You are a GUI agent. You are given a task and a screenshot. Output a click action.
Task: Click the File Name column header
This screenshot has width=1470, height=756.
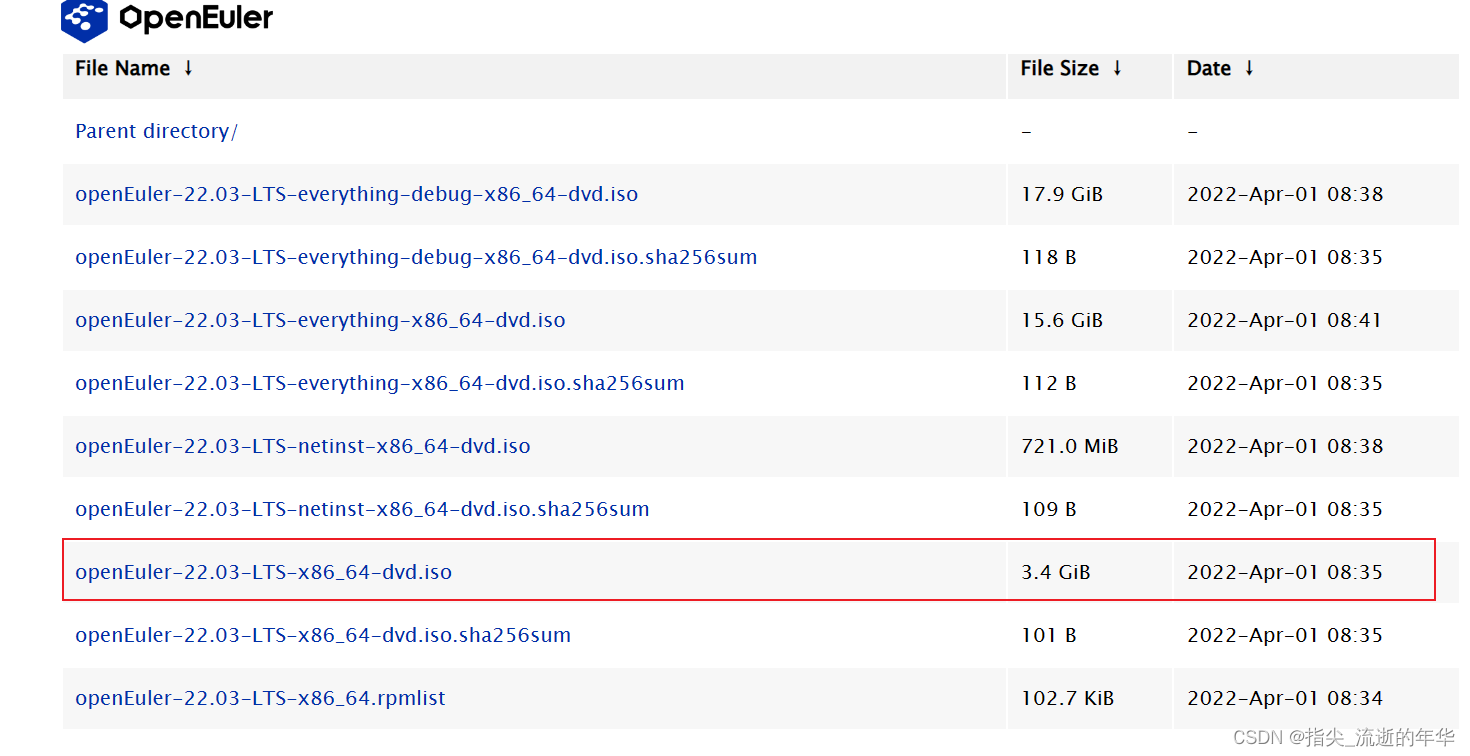[x=123, y=68]
